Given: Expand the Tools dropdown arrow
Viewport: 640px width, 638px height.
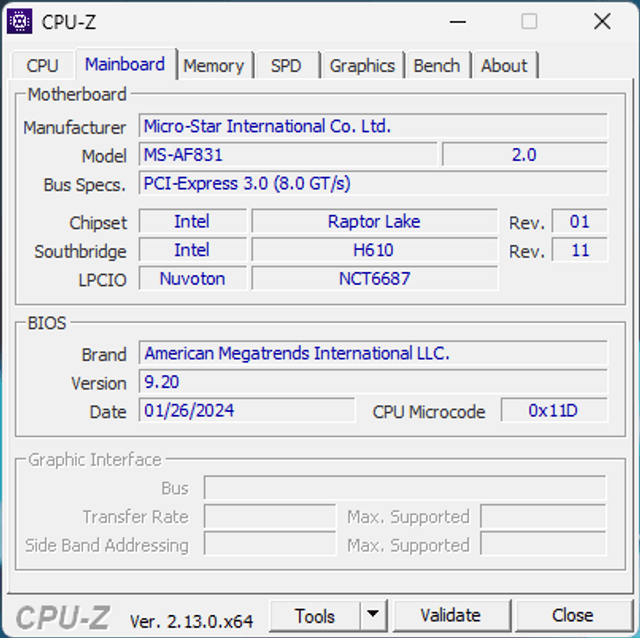Looking at the screenshot, I should [373, 616].
